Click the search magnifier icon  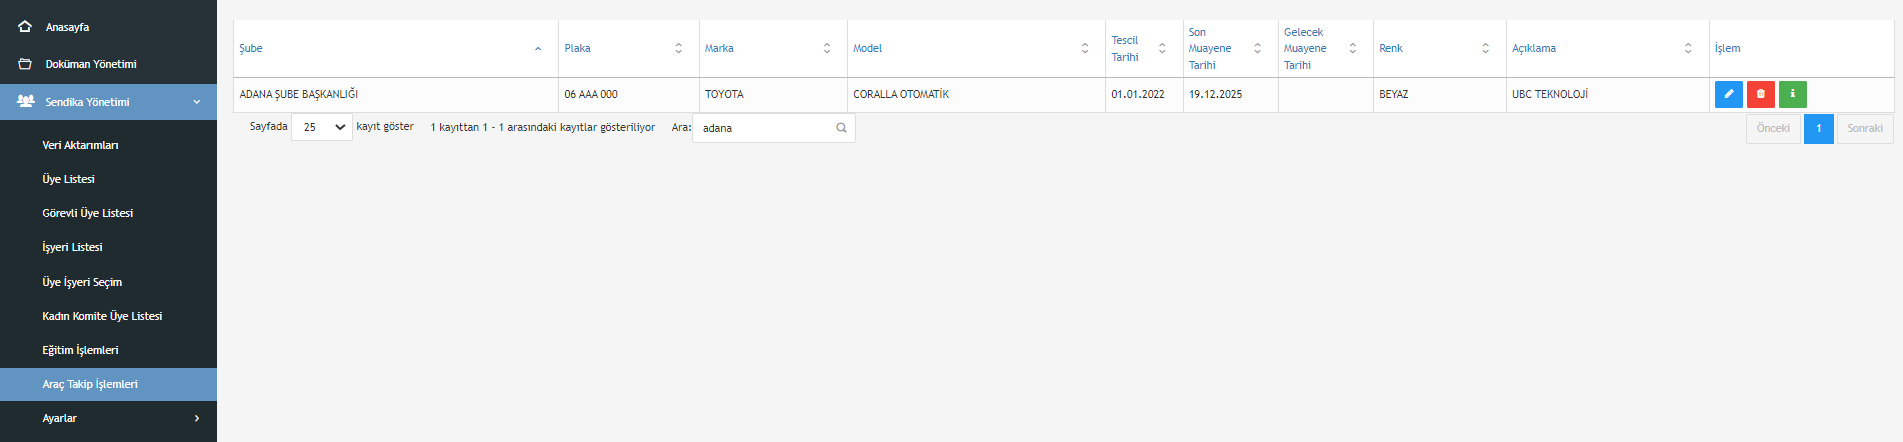[841, 128]
